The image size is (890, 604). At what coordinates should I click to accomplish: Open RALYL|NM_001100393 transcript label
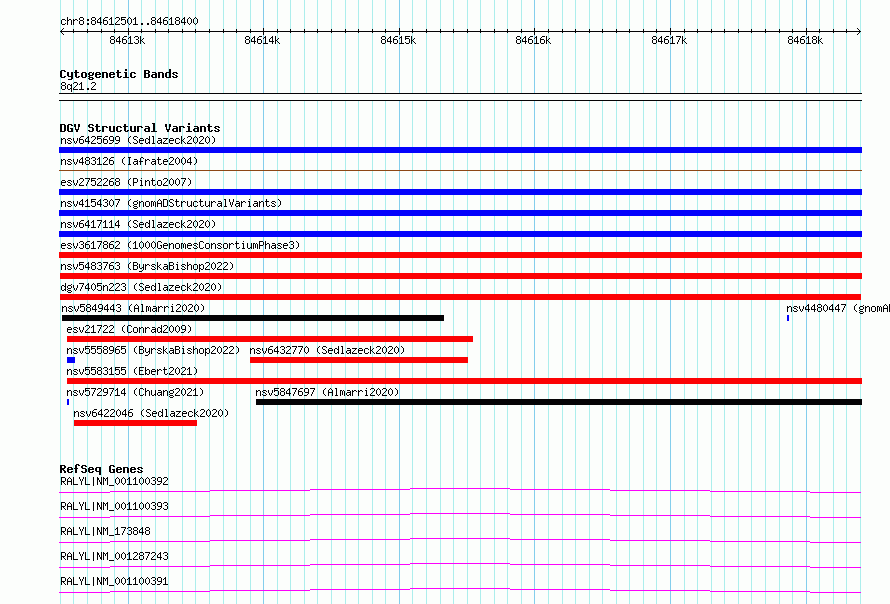click(114, 506)
